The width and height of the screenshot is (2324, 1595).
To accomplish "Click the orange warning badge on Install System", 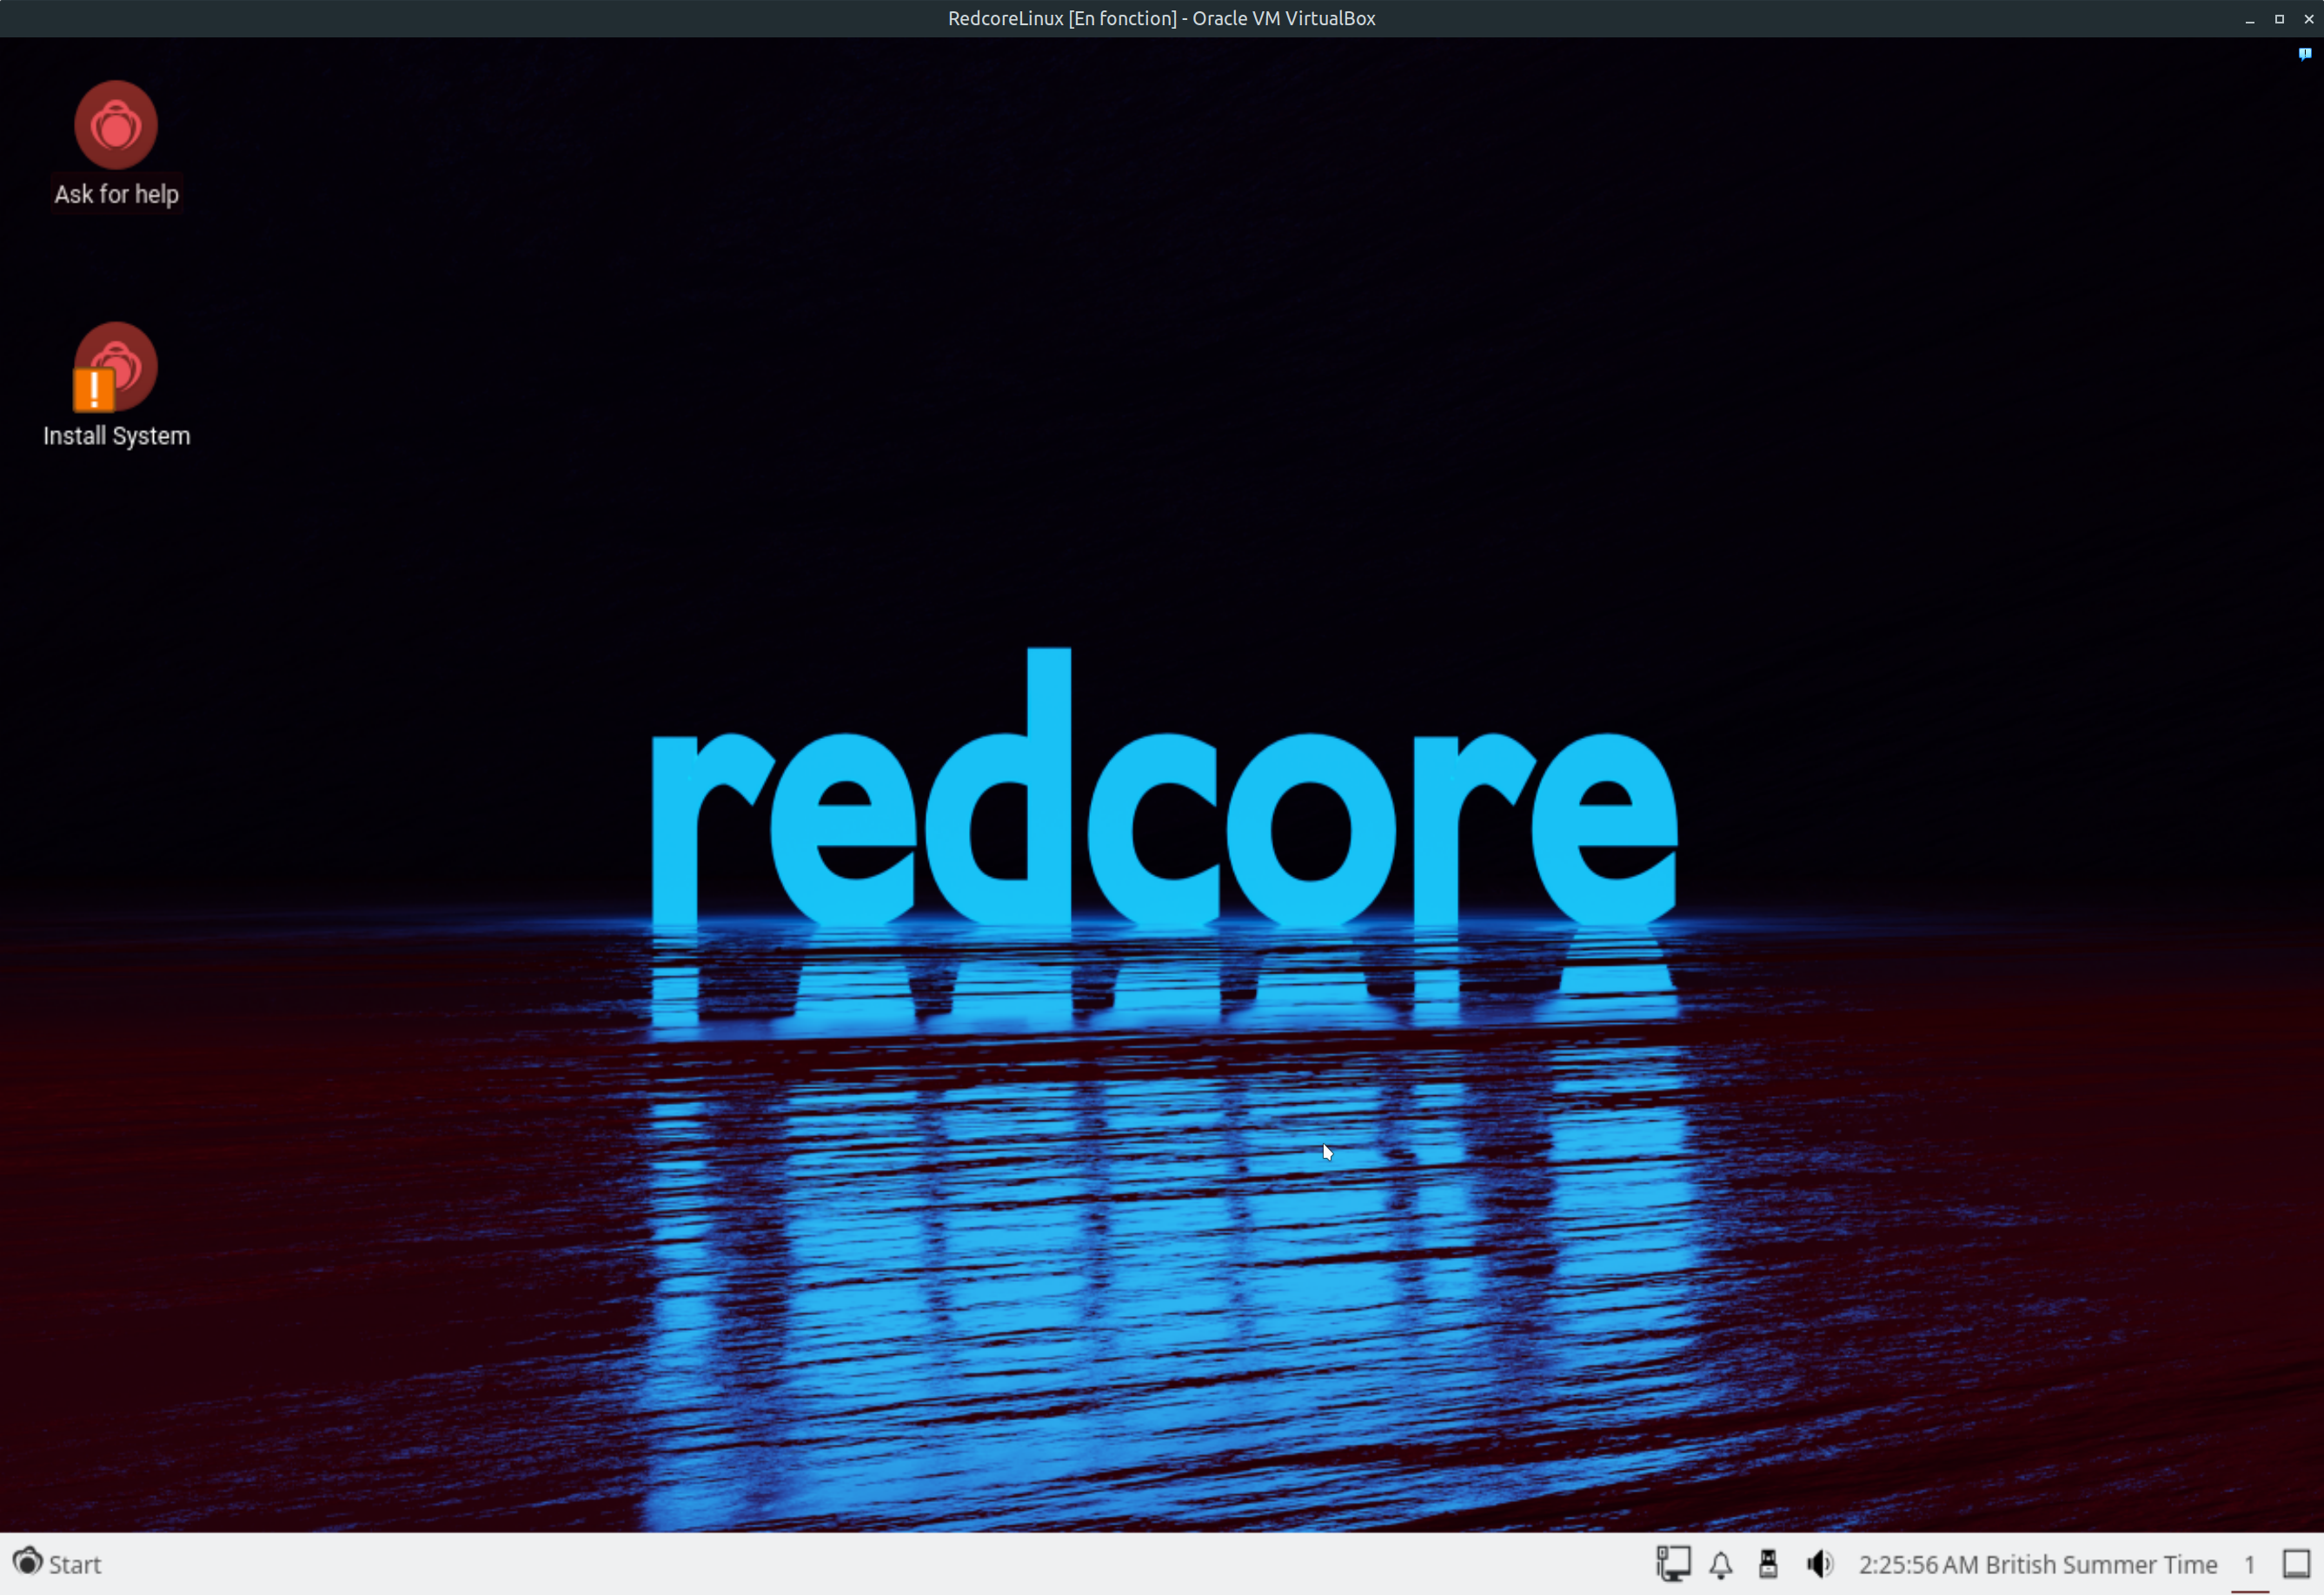I will (x=94, y=389).
